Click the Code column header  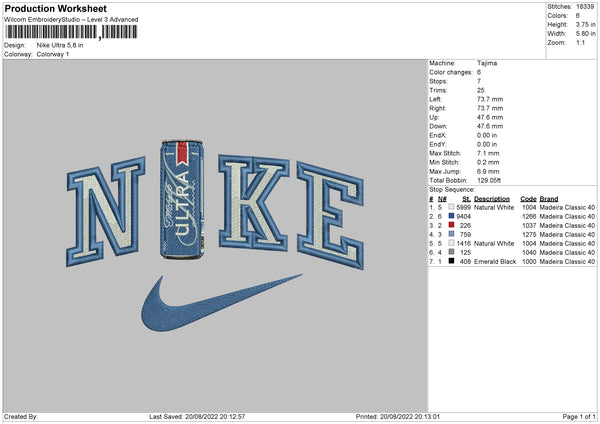tap(528, 199)
